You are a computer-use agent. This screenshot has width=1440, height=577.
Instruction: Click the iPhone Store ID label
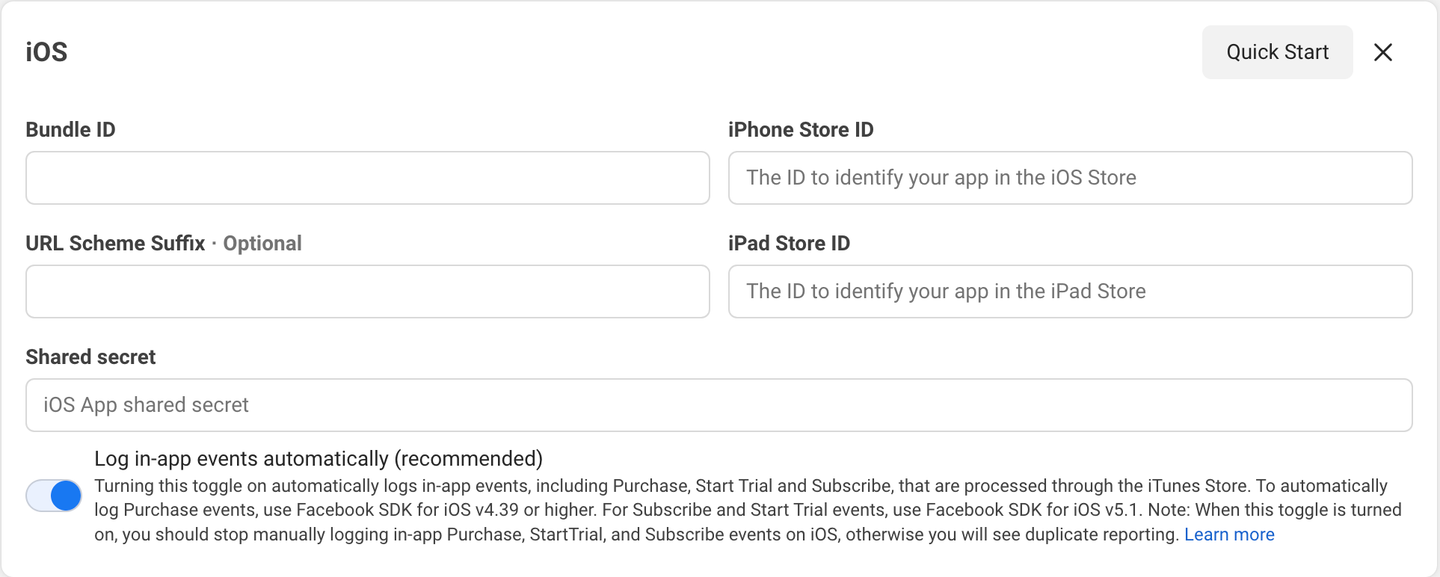(801, 130)
